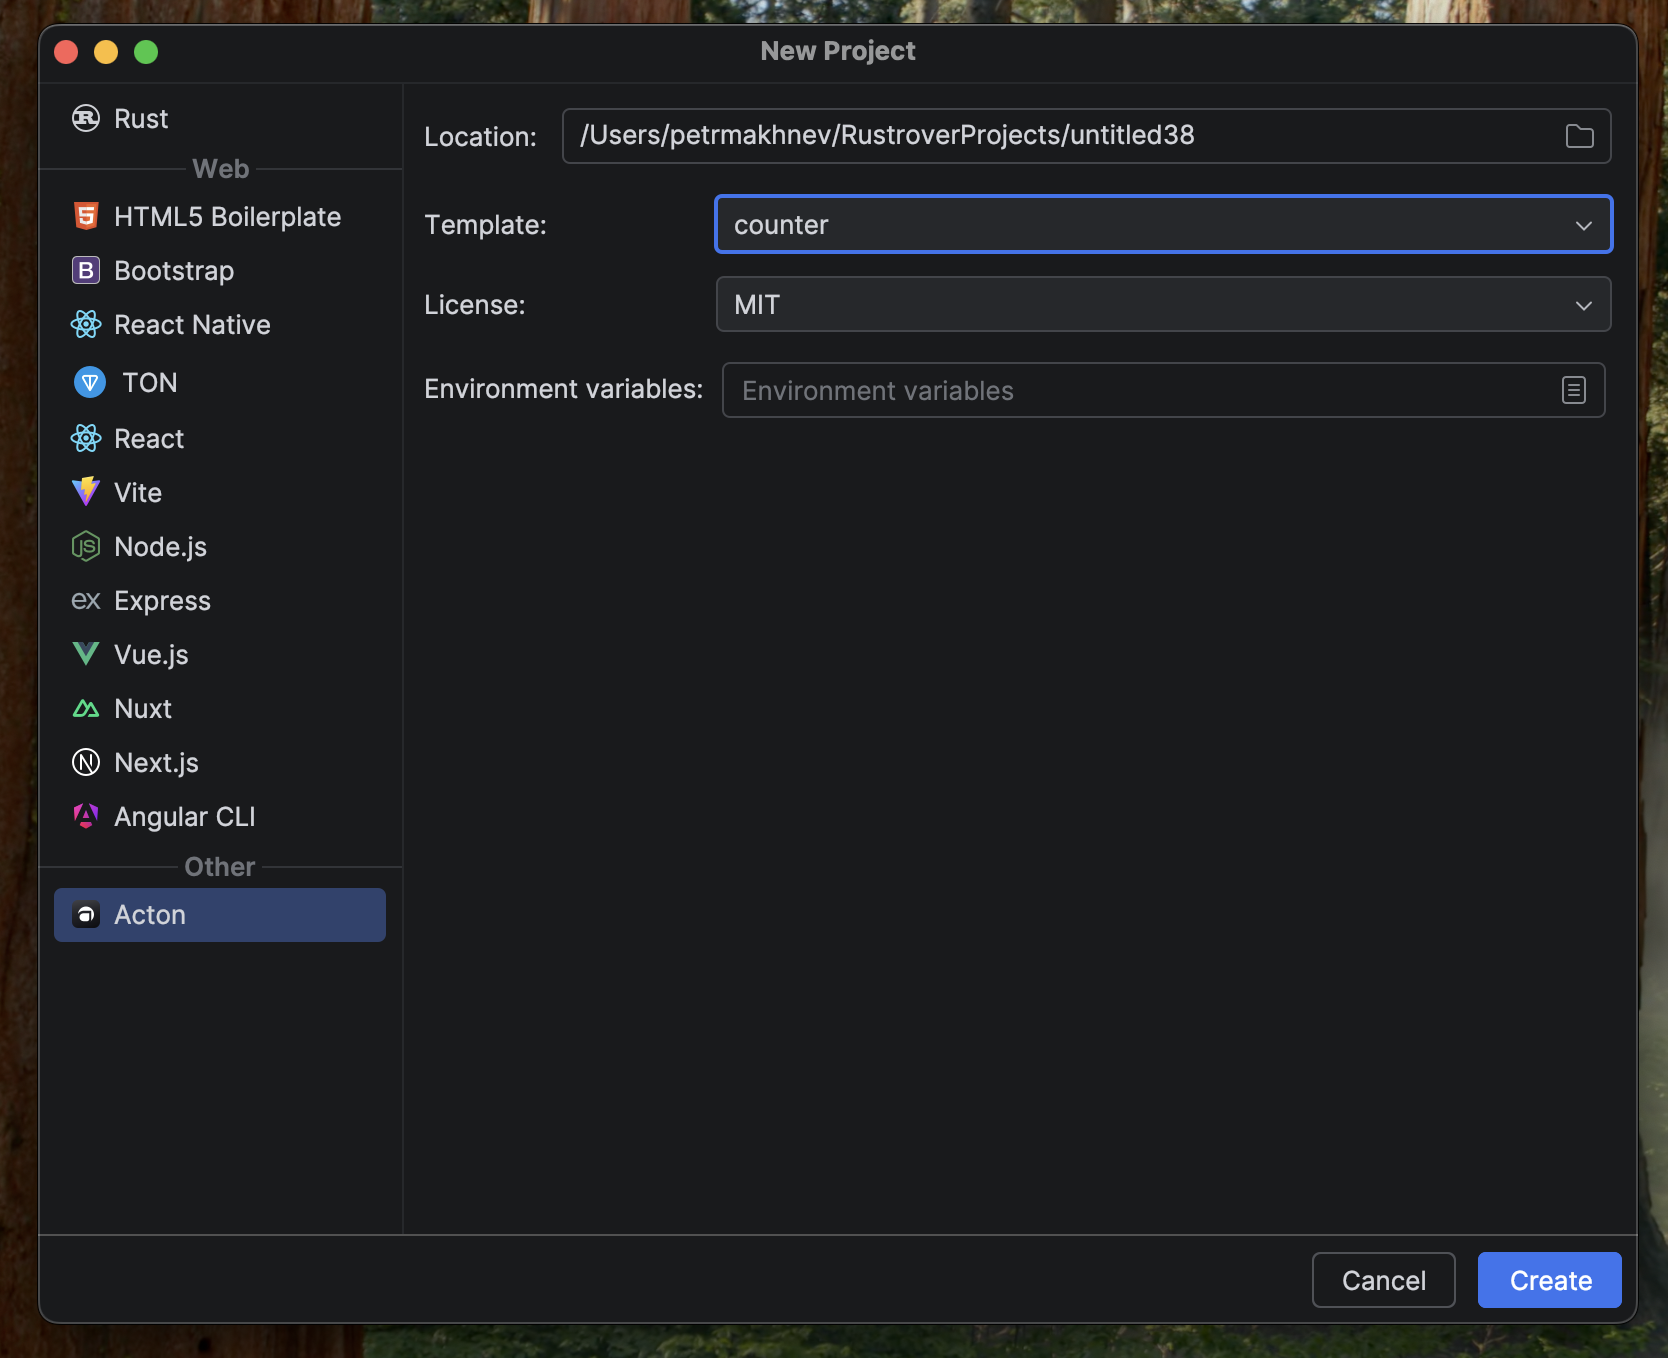1668x1358 pixels.
Task: Select the TON project icon
Action: point(90,382)
